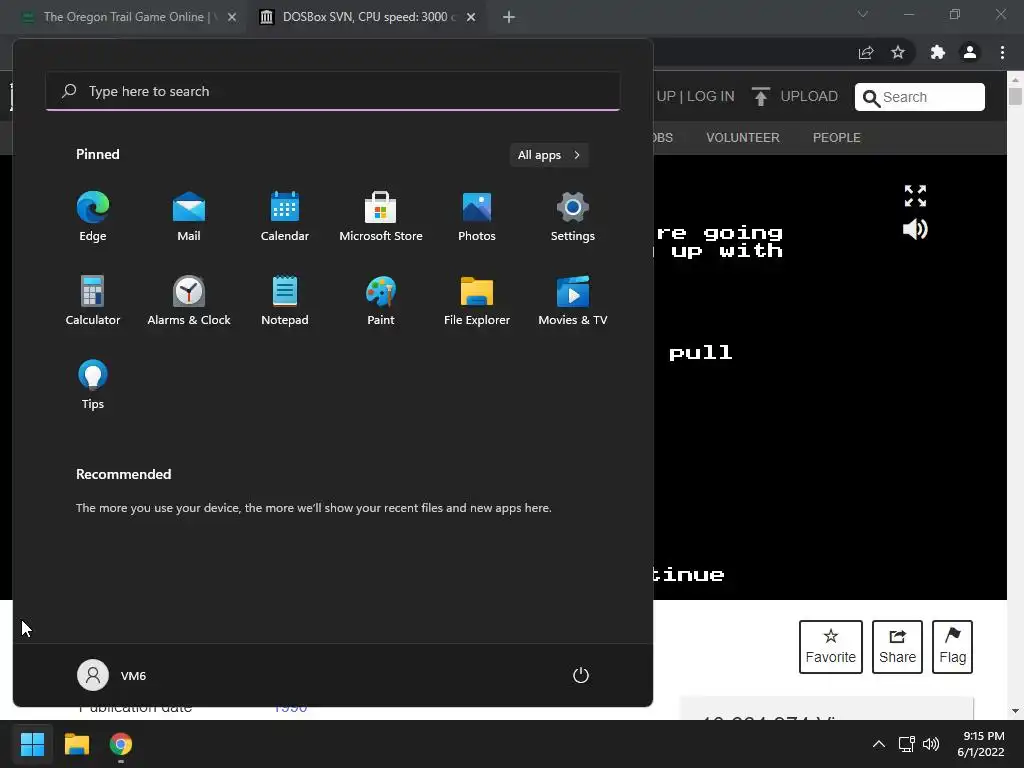Open the Photos app
Viewport: 1024px width, 768px height.
[x=477, y=217]
